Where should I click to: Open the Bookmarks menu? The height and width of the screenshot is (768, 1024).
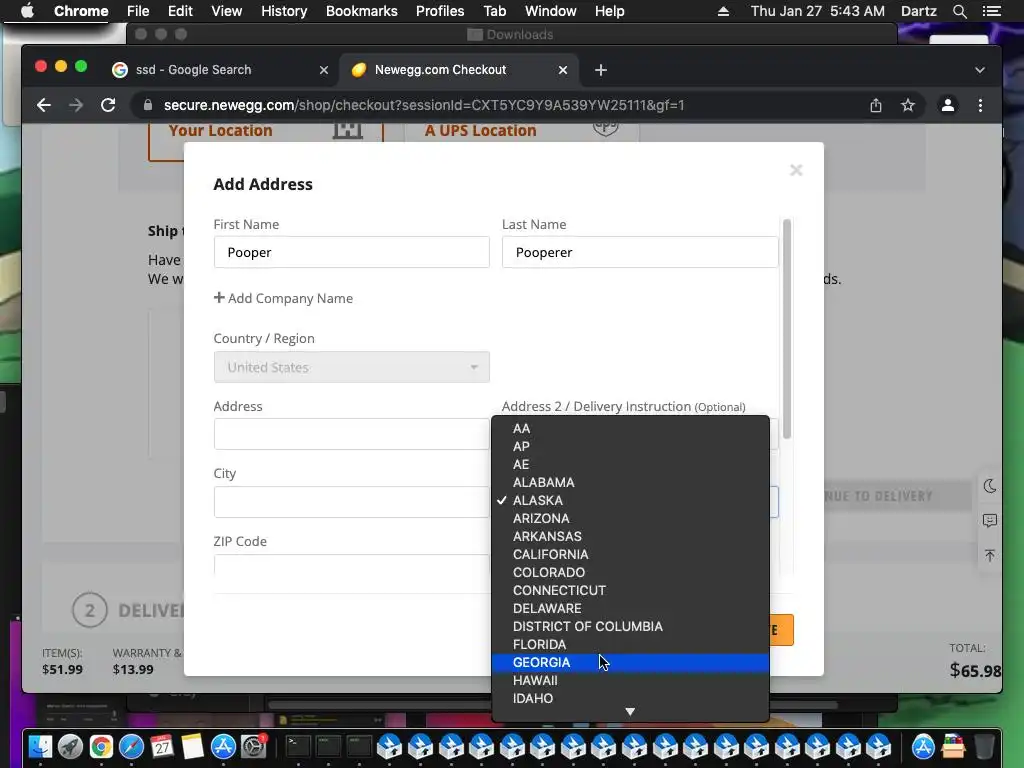[x=362, y=11]
